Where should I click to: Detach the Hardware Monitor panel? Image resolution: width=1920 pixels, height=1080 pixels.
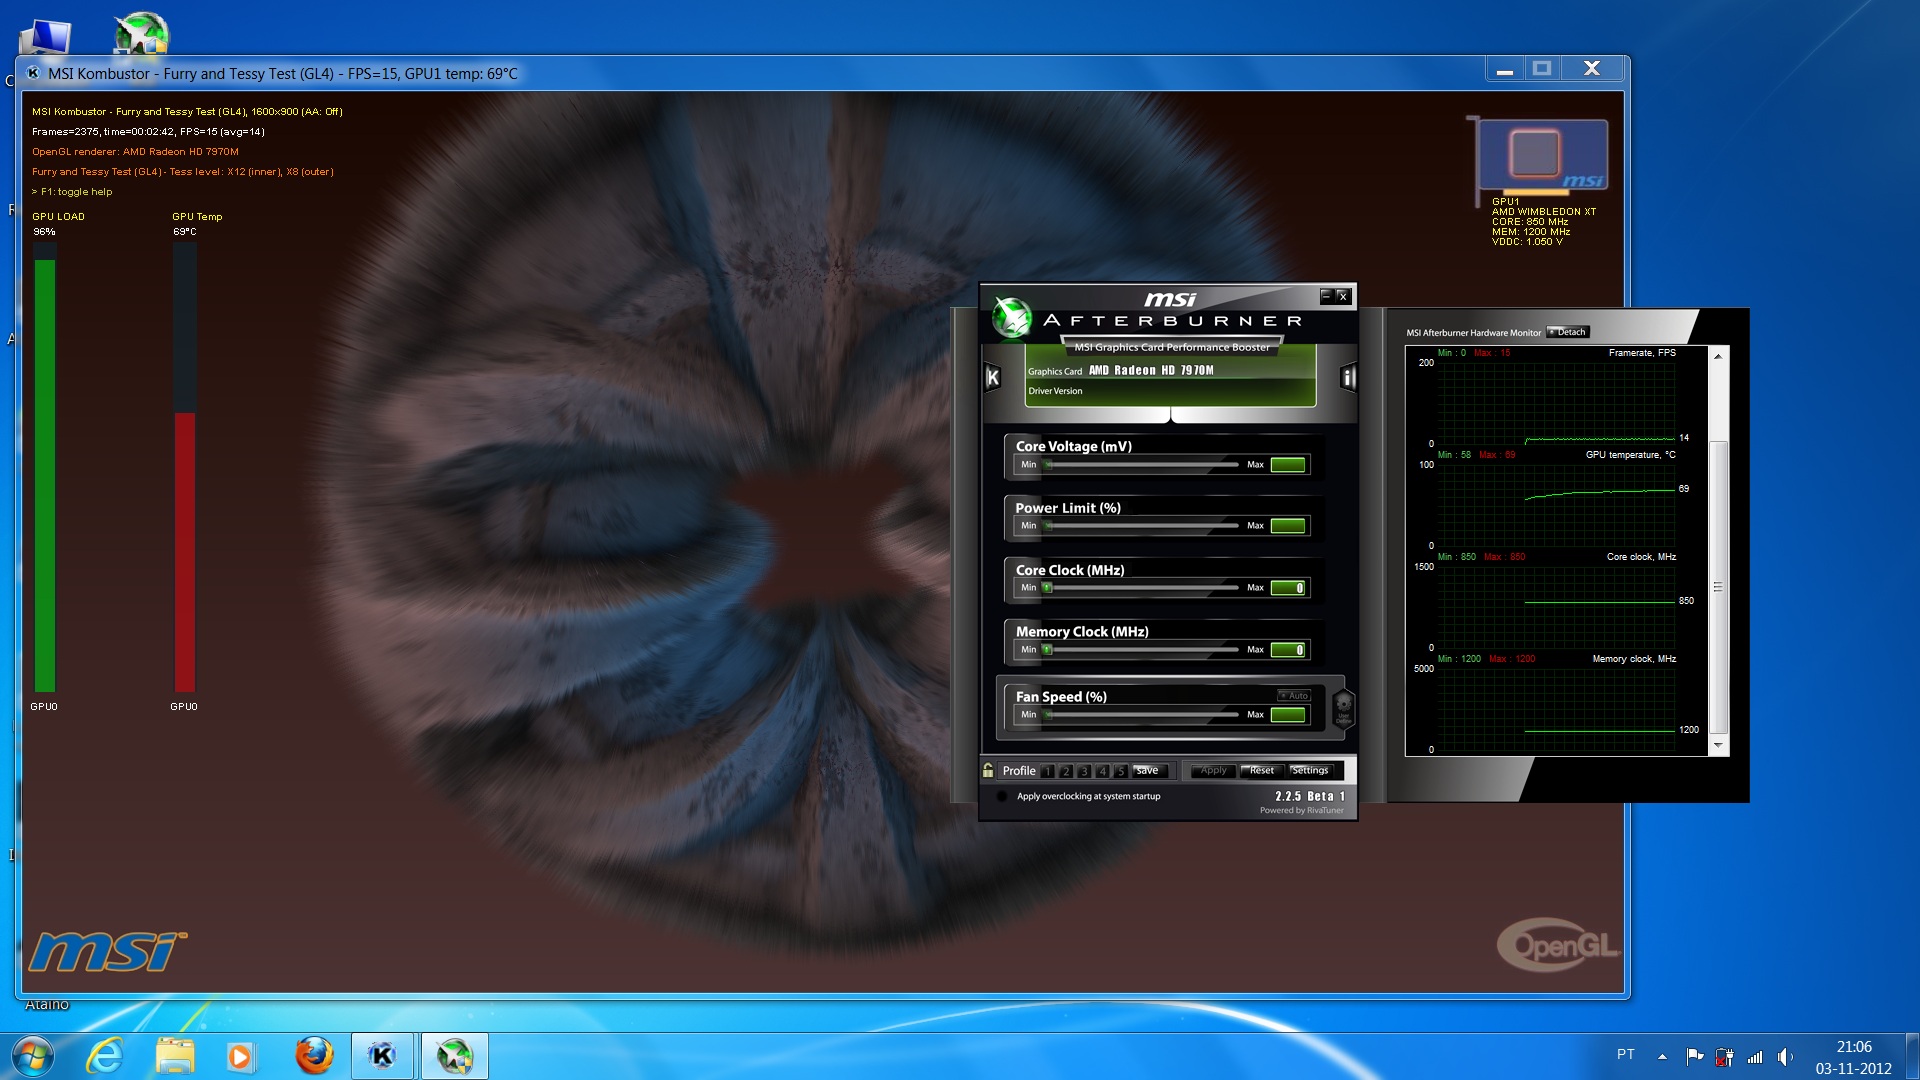[1567, 332]
